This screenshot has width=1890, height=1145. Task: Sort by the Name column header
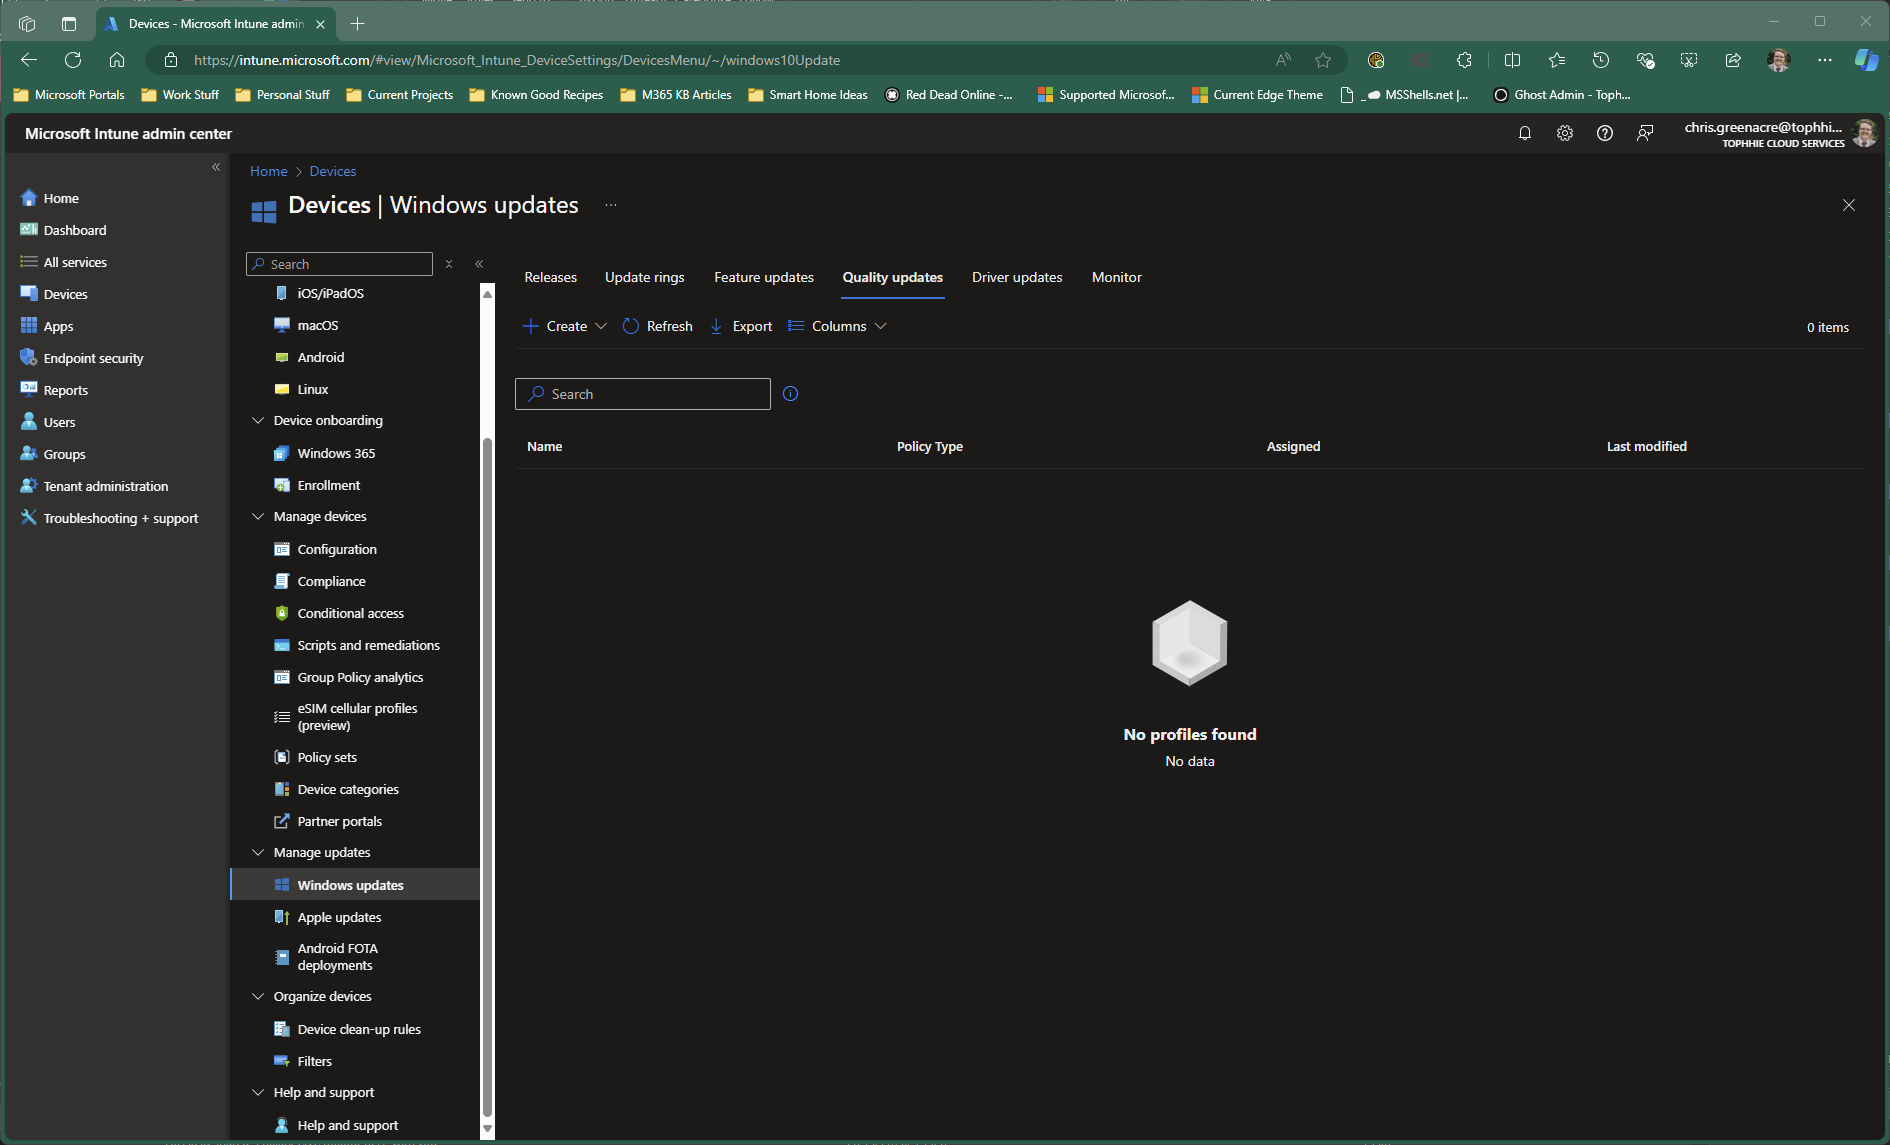pos(545,446)
